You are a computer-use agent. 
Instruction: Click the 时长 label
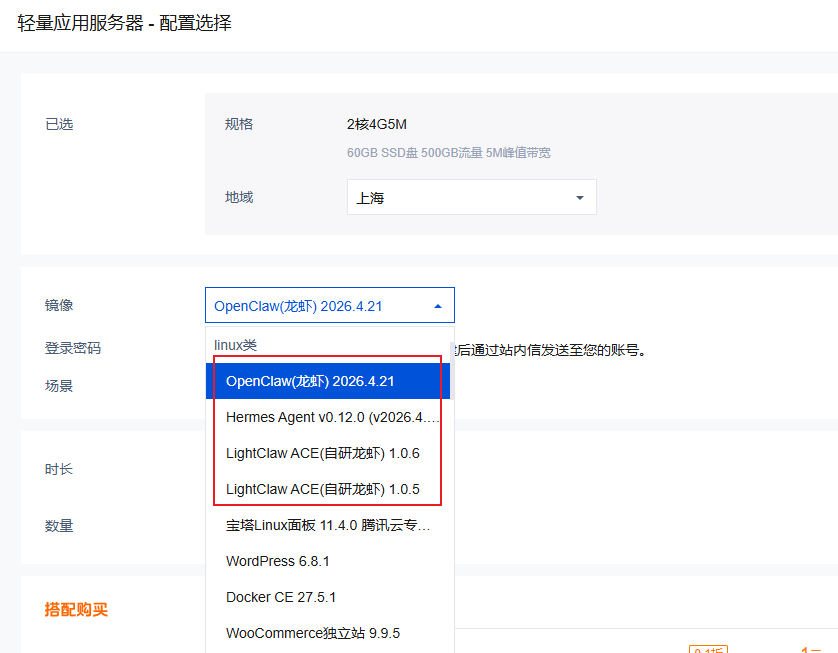tap(59, 469)
